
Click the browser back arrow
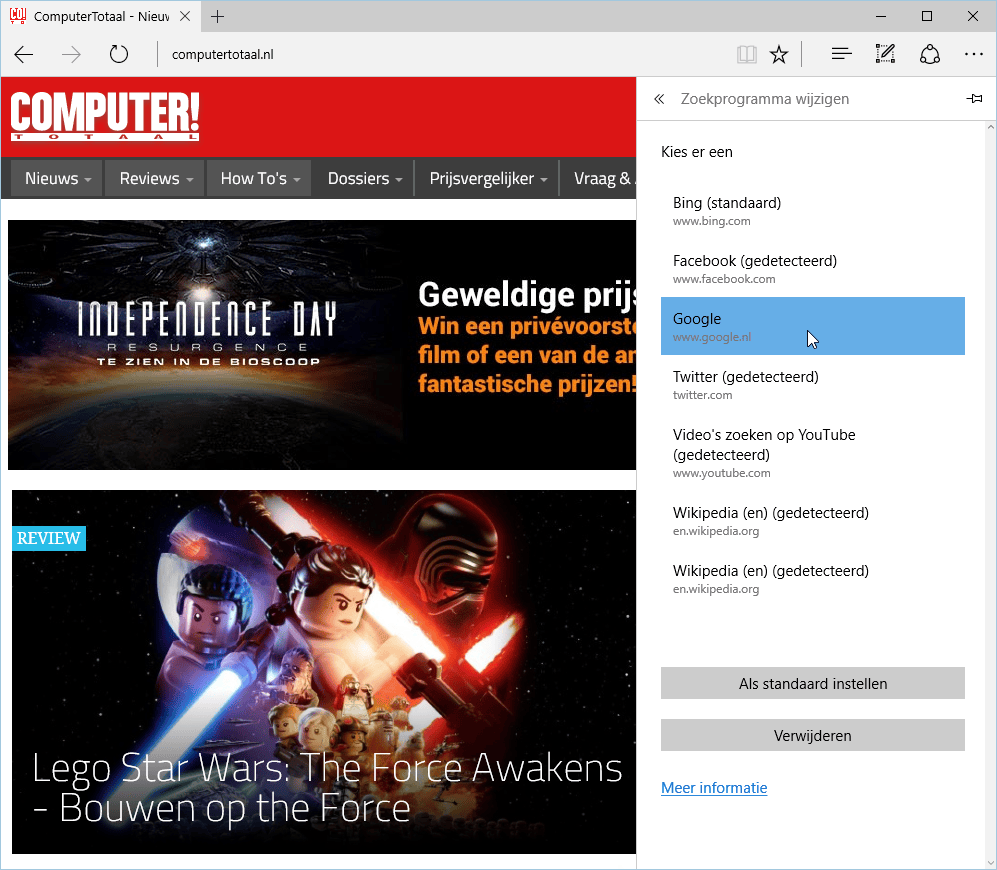click(24, 54)
